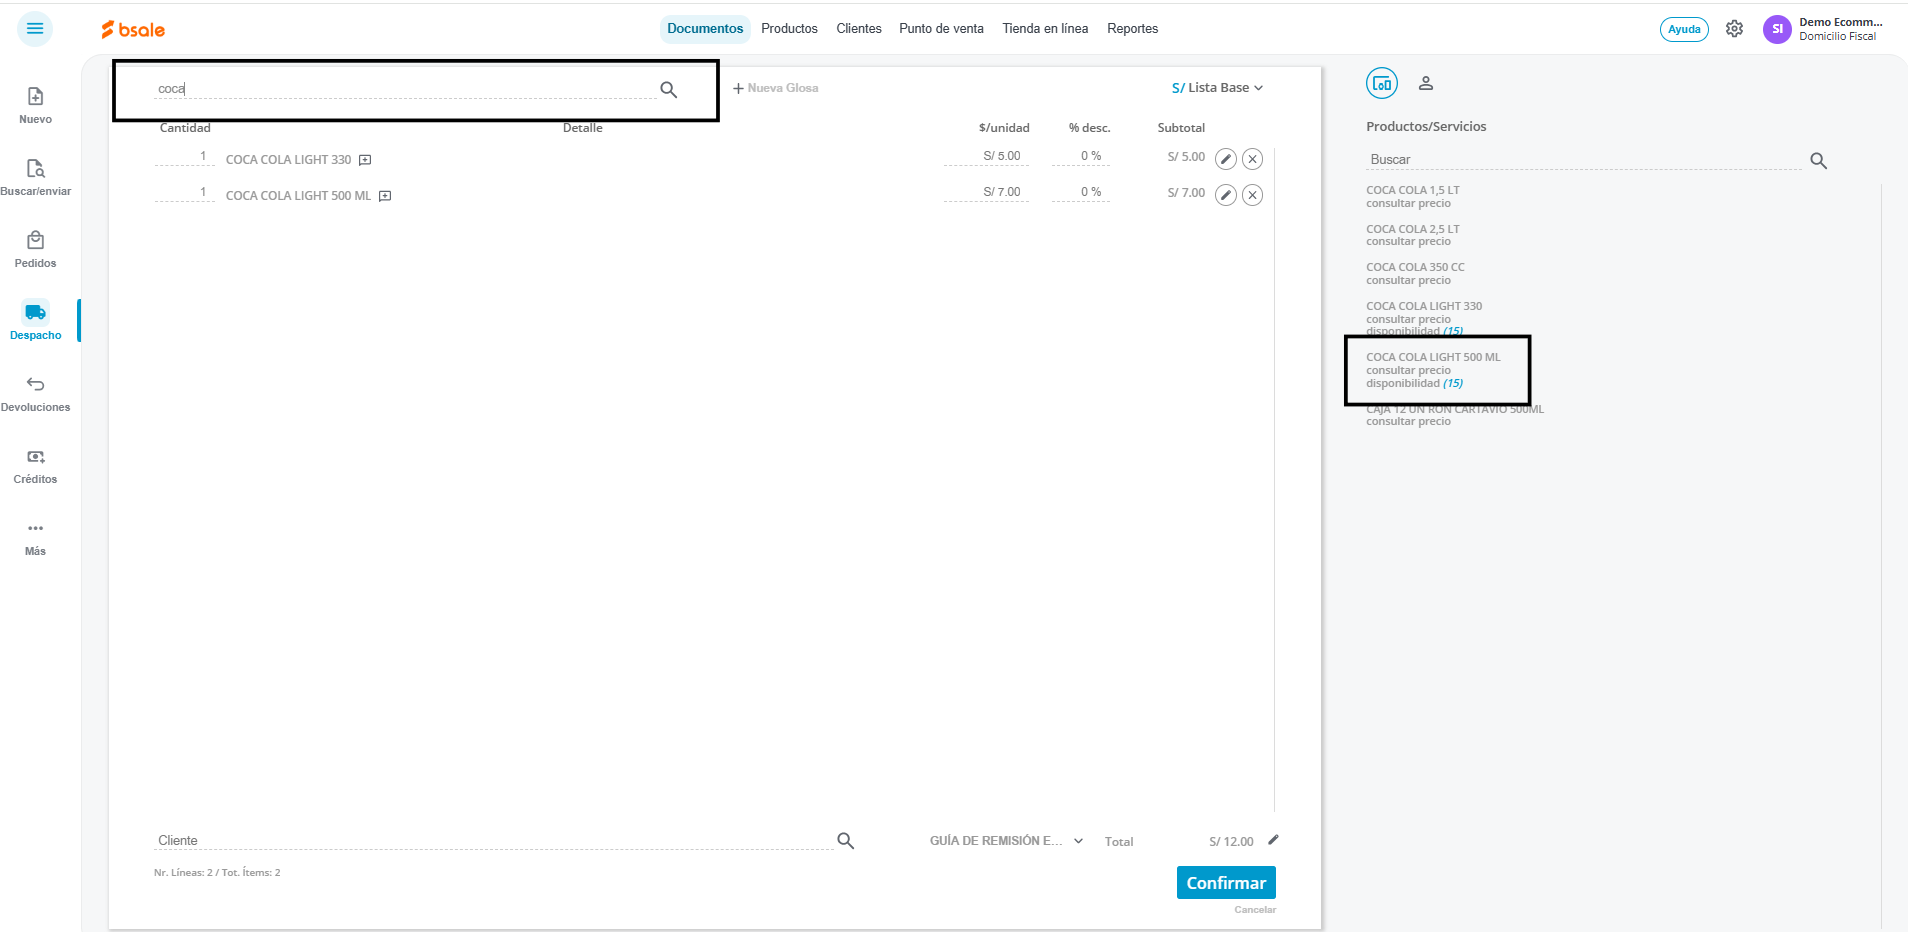Image resolution: width=1908 pixels, height=932 pixels.
Task: Select COCA COLA 350 CC product result
Action: coord(1415,274)
